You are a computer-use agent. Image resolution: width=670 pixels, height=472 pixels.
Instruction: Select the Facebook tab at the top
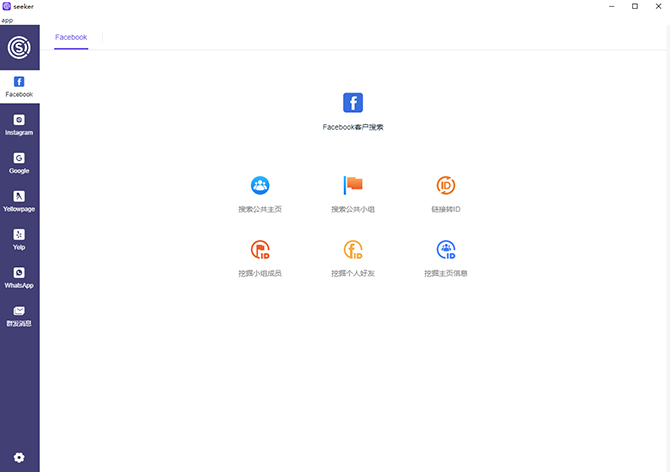71,37
